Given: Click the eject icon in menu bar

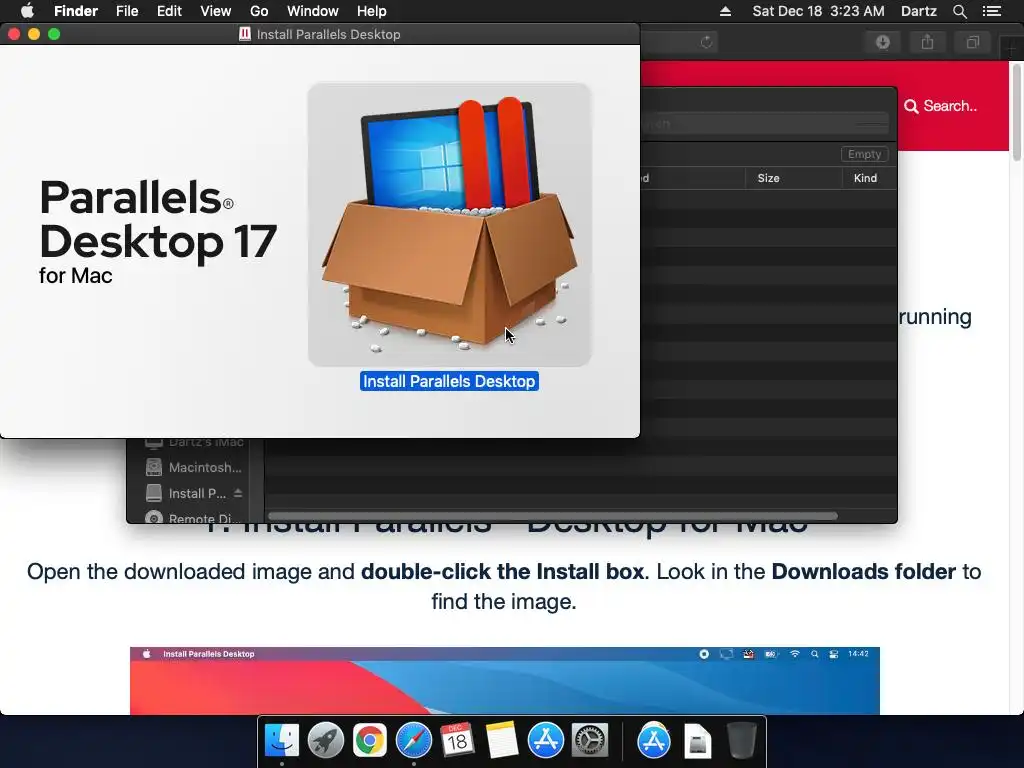Looking at the screenshot, I should point(725,11).
